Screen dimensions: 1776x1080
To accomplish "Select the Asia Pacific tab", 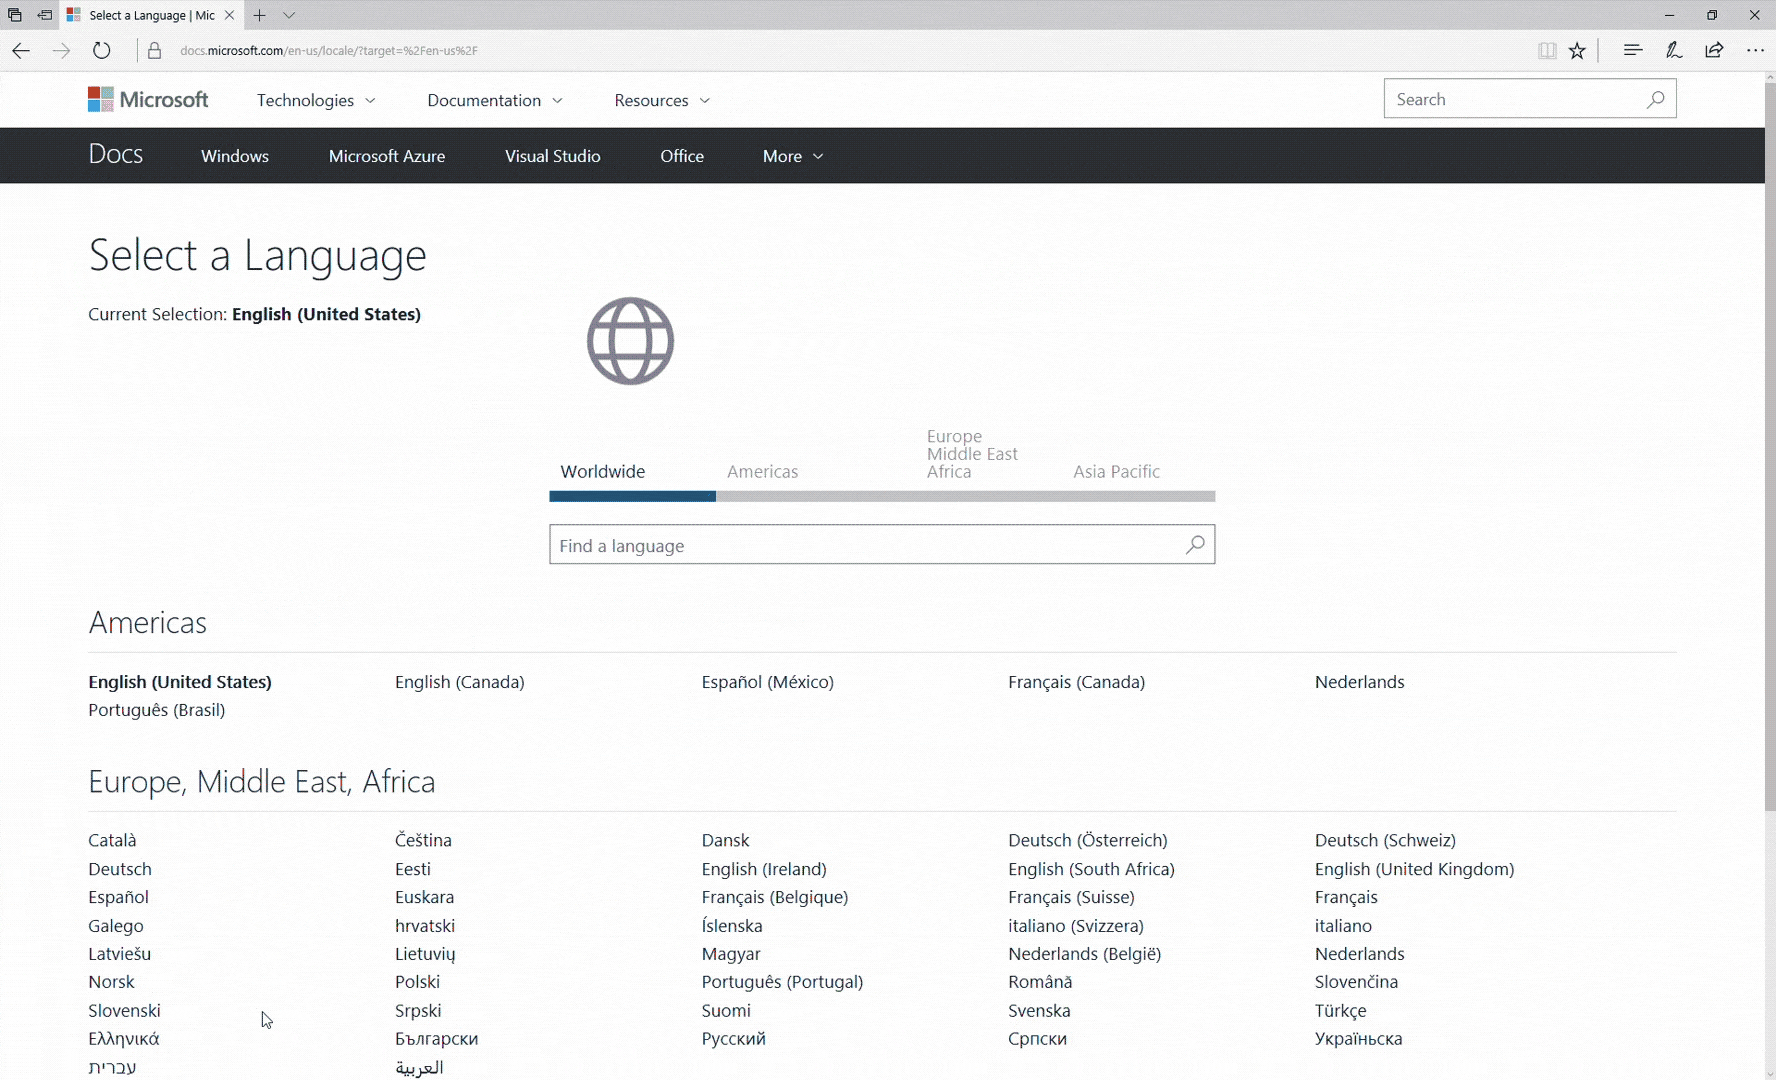I will [x=1116, y=471].
